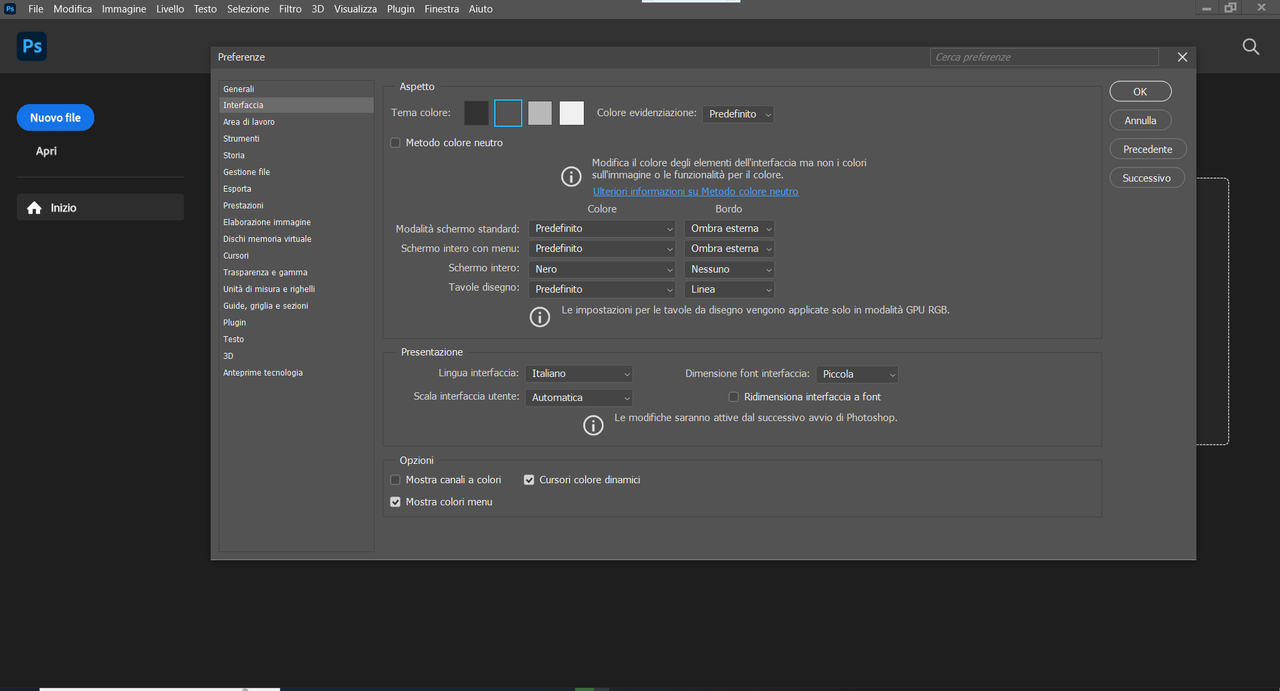This screenshot has width=1280, height=691.
Task: Click the small Ps icon in title bar
Action: tap(9, 8)
